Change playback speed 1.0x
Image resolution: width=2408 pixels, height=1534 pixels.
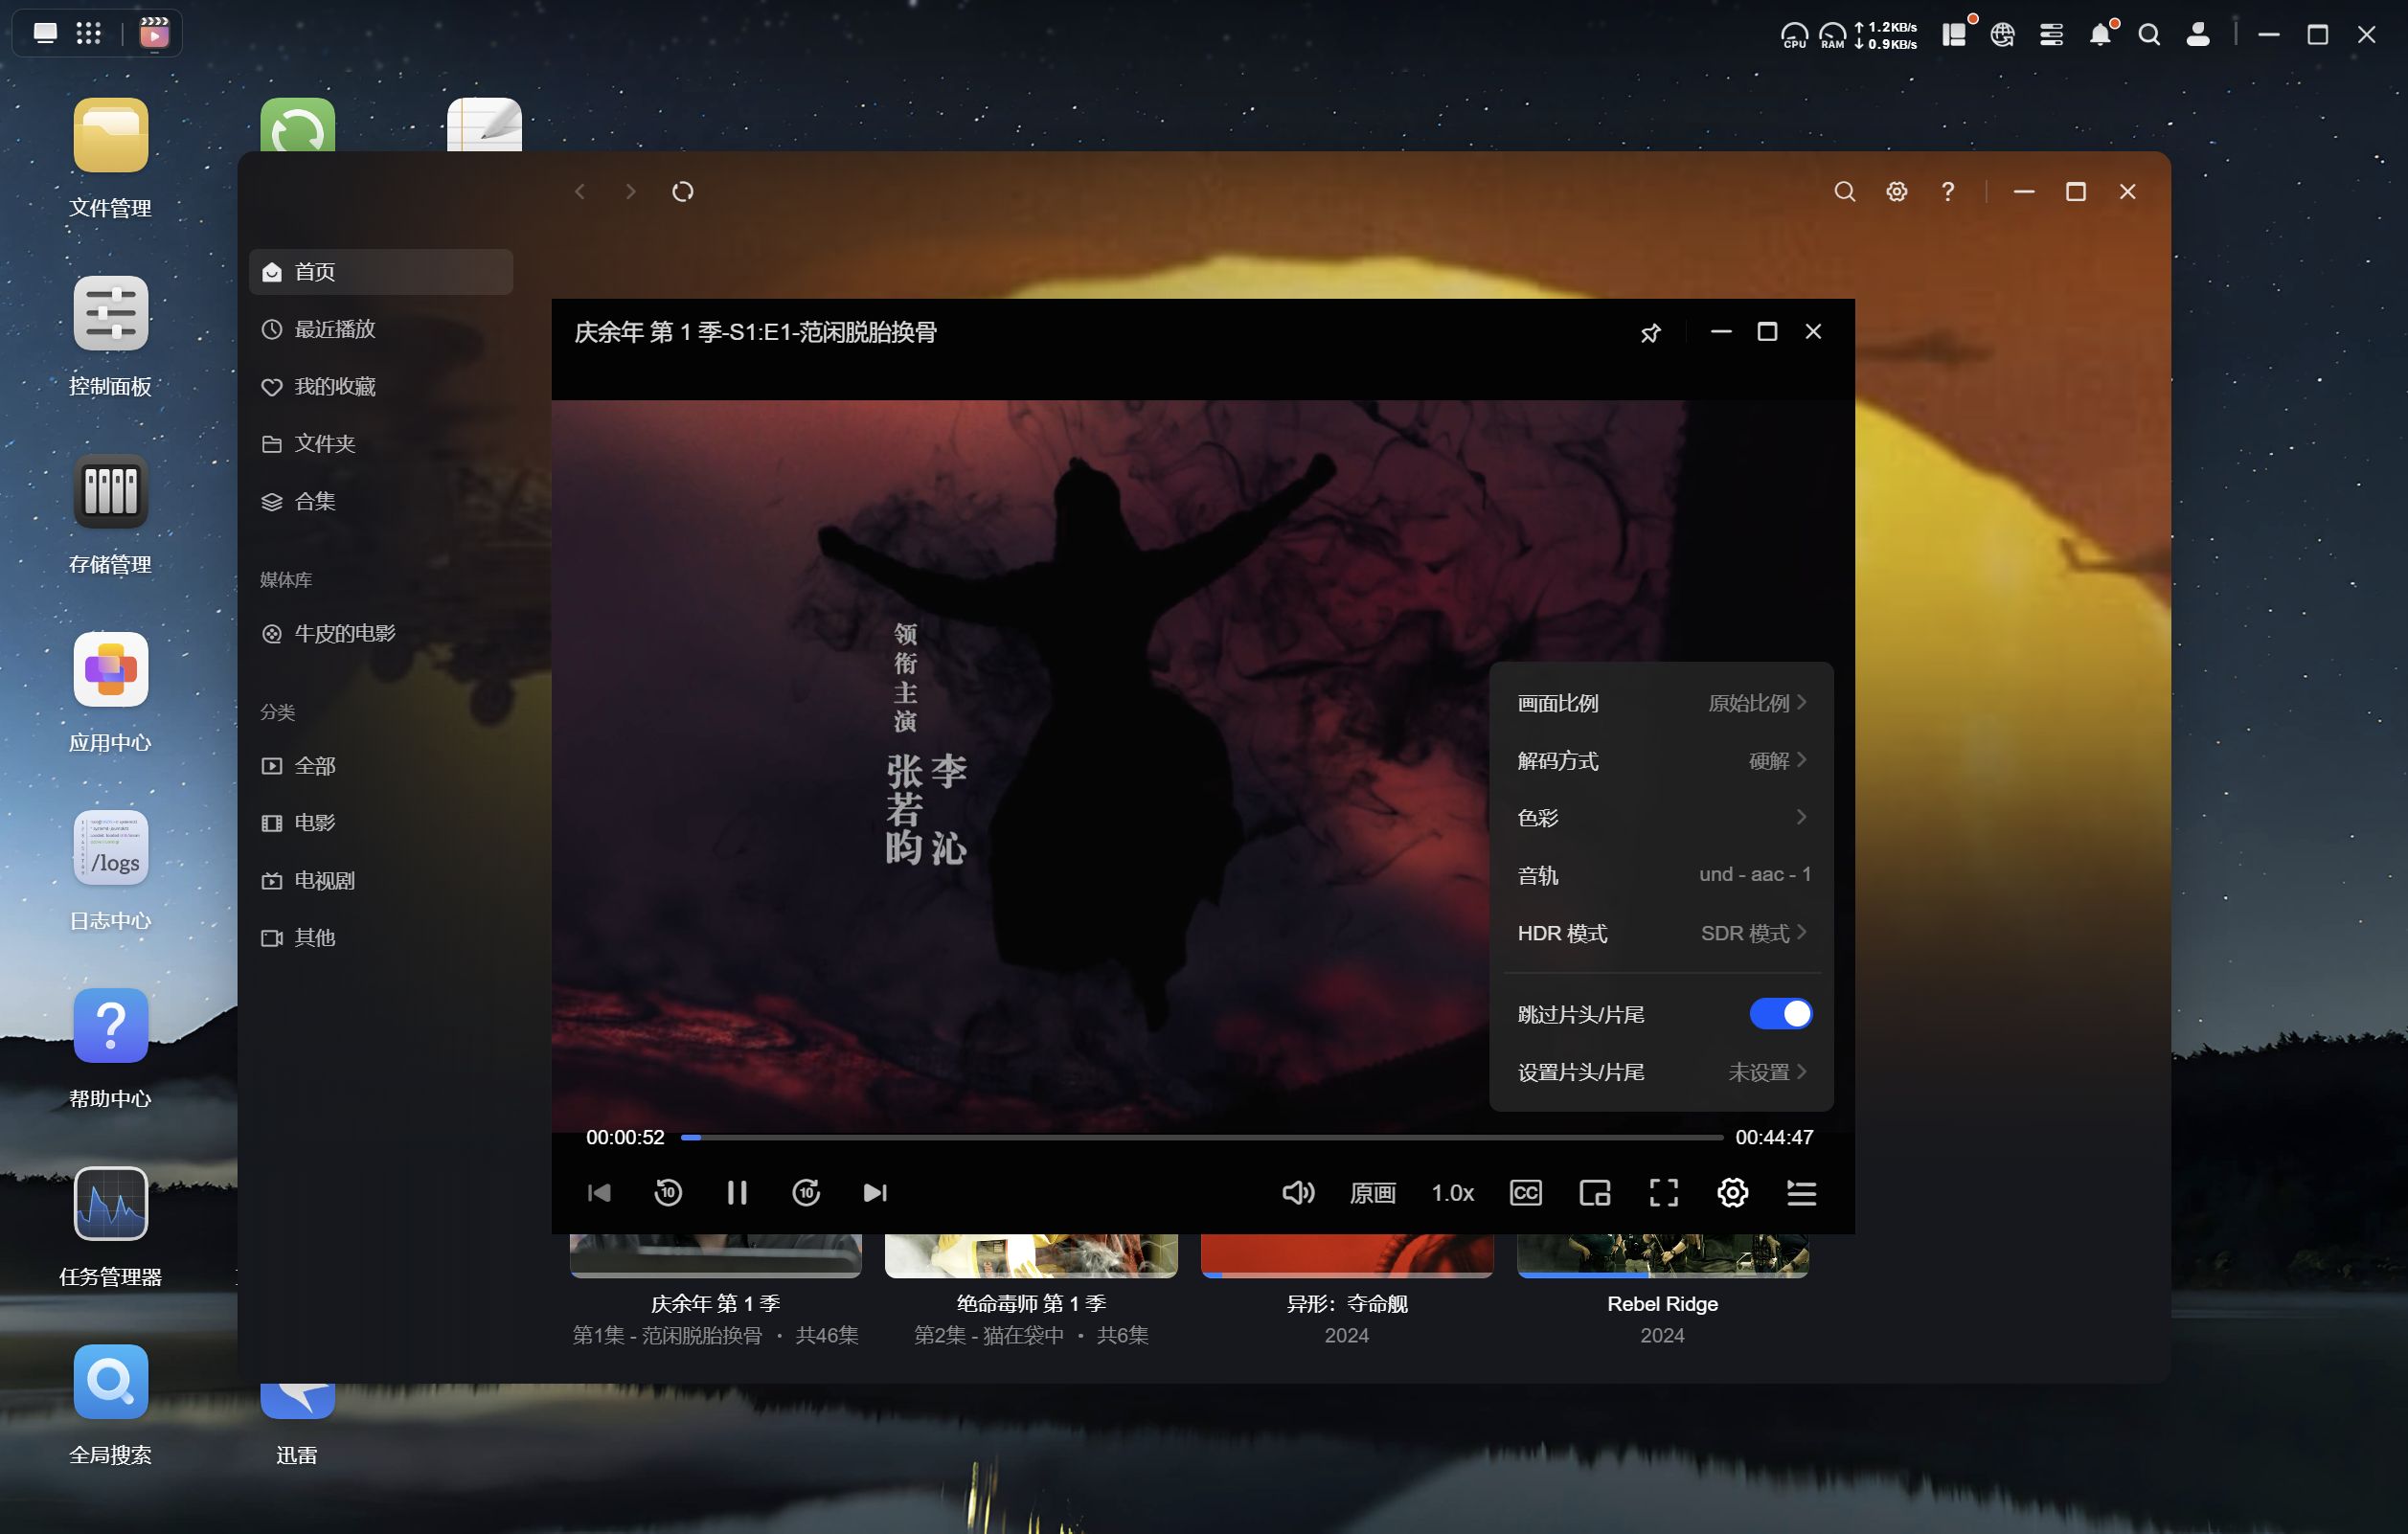point(1452,1192)
